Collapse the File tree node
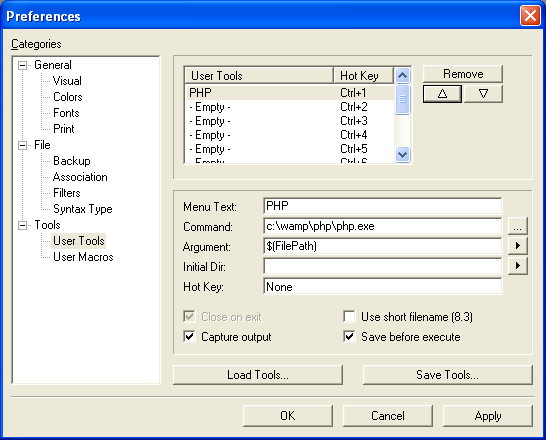The width and height of the screenshot is (546, 440). pos(22,145)
